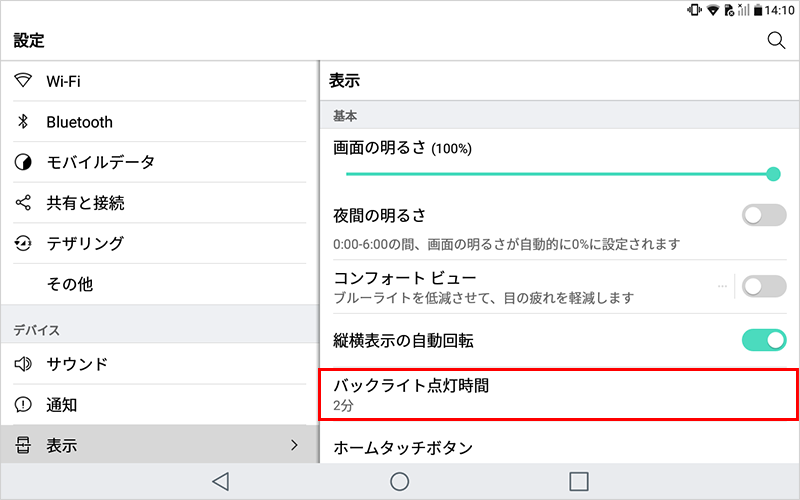This screenshot has width=800, height=500.
Task: Click the mobile data half-circle icon
Action: (23, 162)
